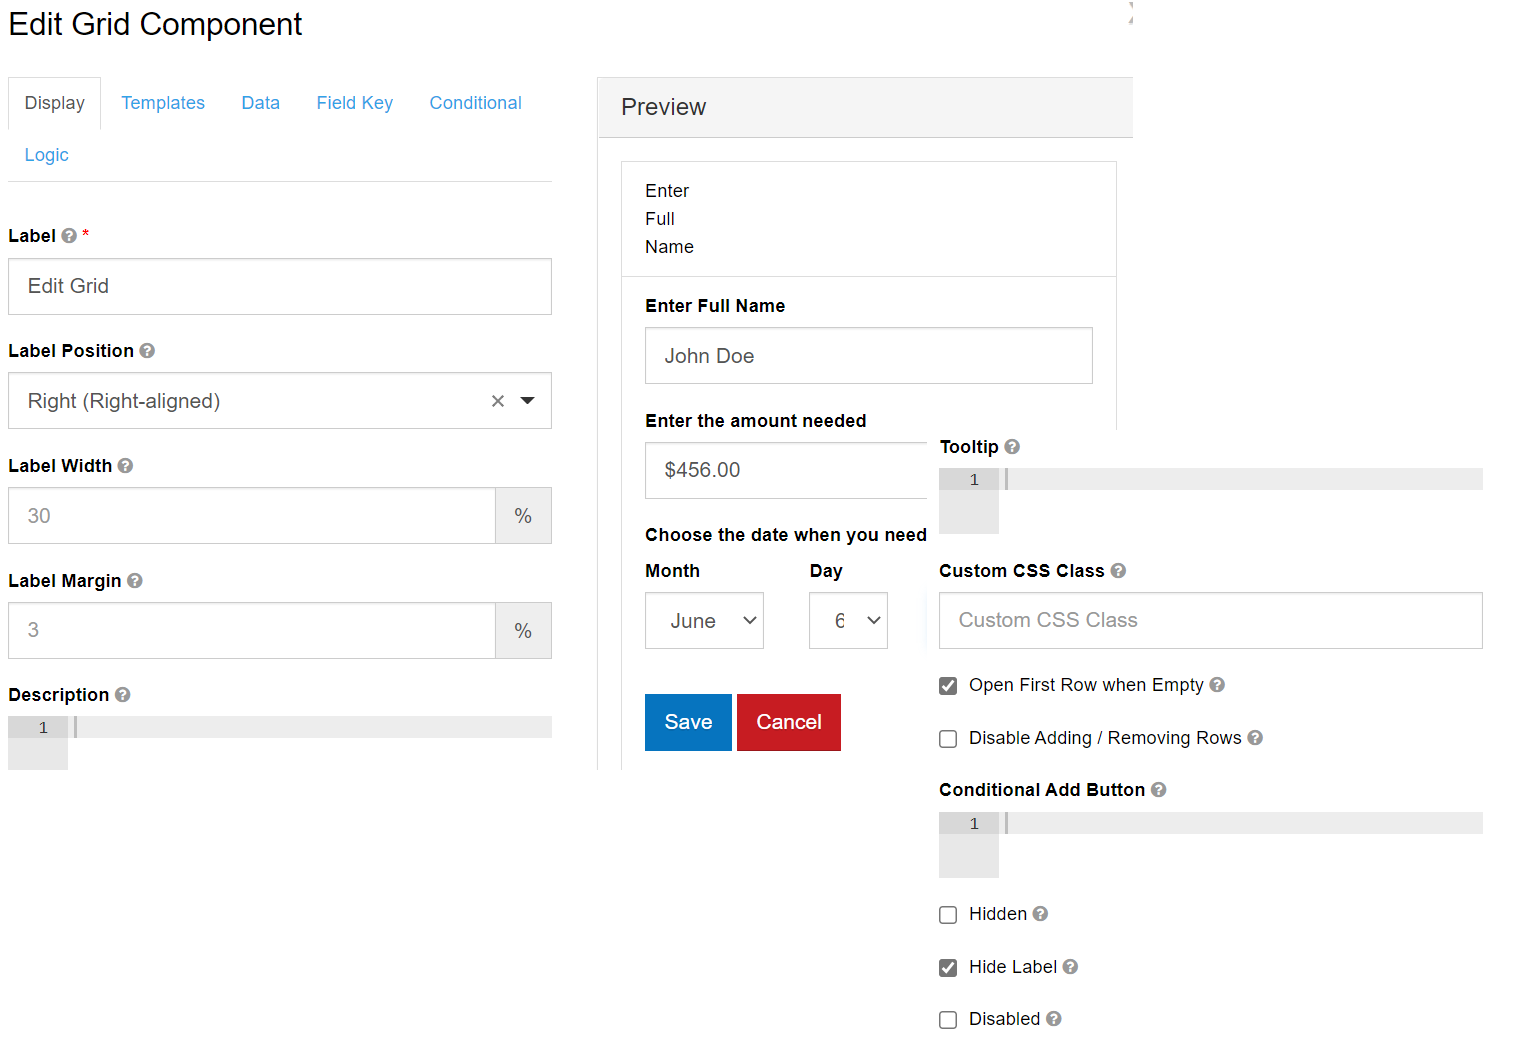Open the Day dropdown in preview

coord(848,621)
